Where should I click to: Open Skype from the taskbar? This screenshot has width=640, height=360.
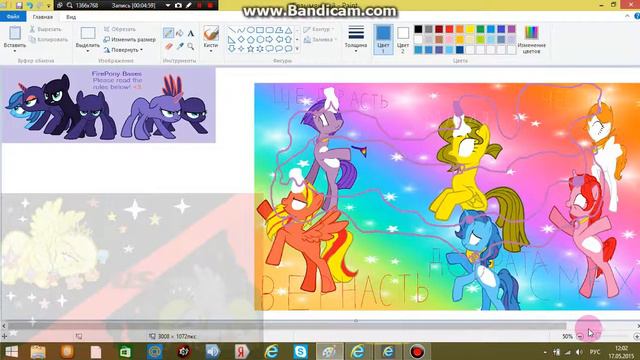click(300, 351)
